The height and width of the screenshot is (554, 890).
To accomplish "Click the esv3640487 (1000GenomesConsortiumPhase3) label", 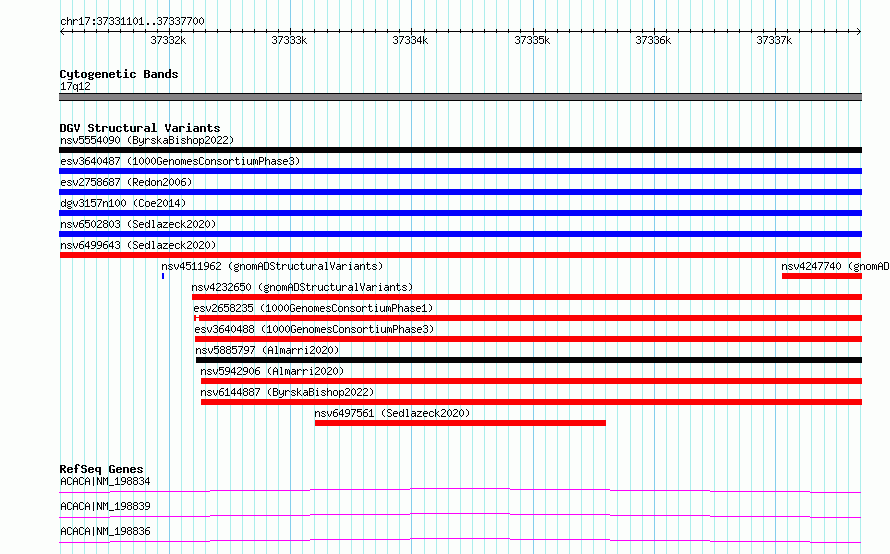I will coord(180,161).
